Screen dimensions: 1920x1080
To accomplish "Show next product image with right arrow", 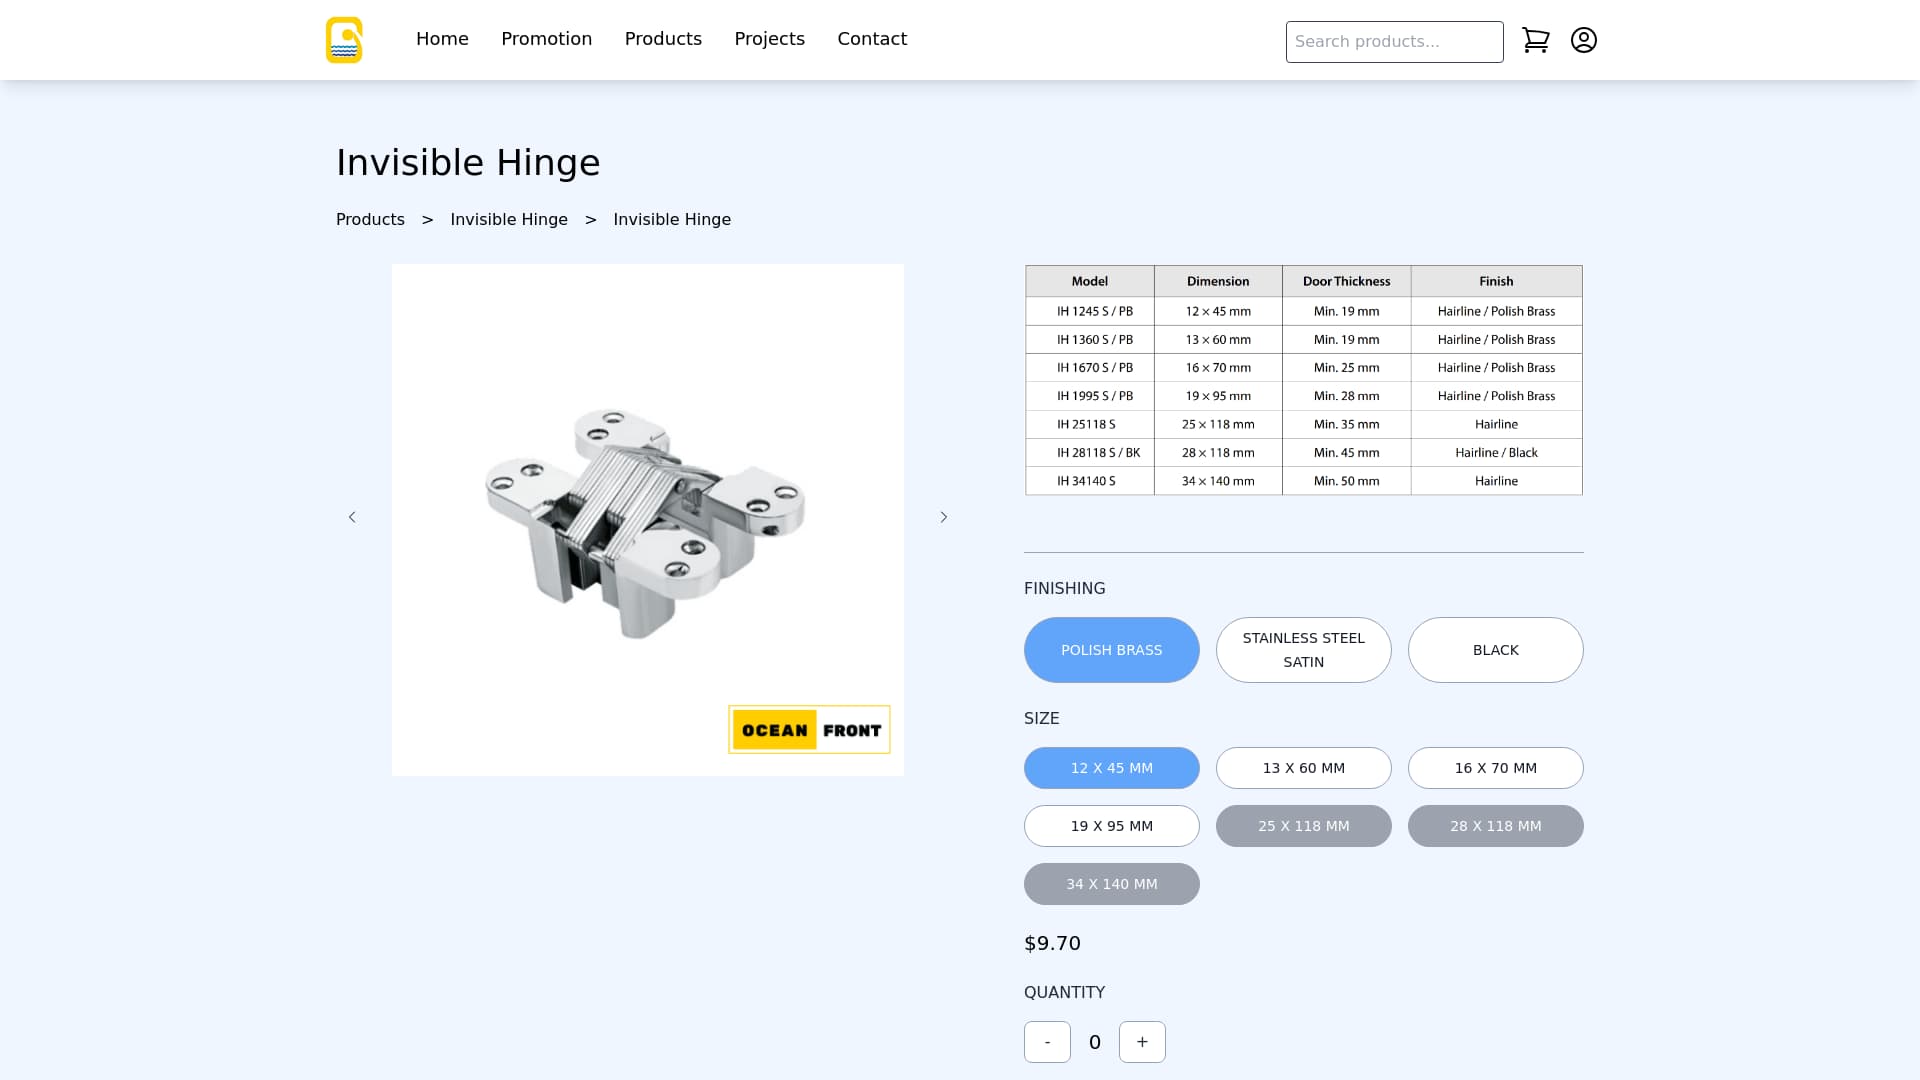I will pyautogui.click(x=943, y=517).
